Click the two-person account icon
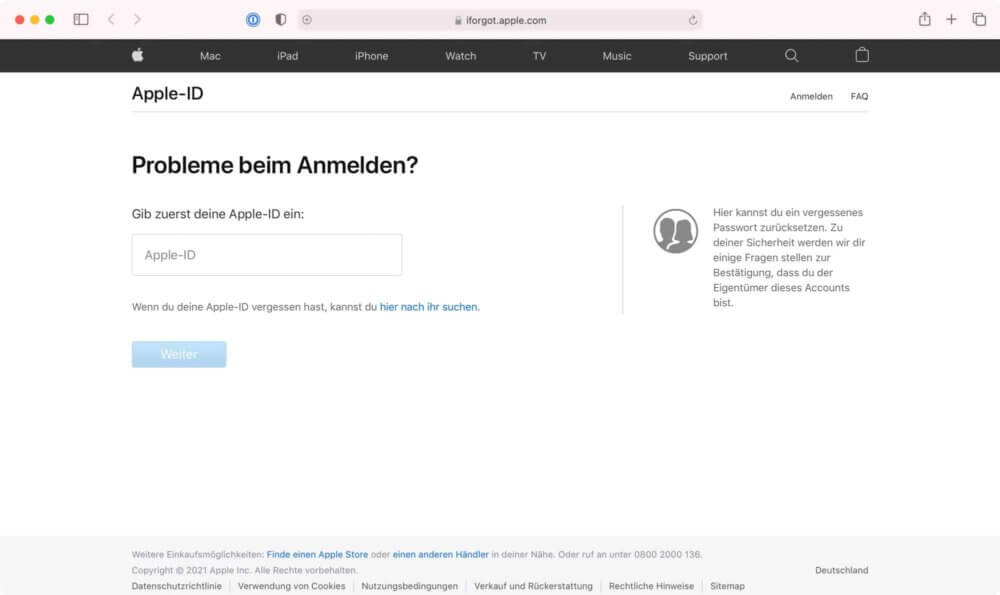The height and width of the screenshot is (595, 1000). 675,231
